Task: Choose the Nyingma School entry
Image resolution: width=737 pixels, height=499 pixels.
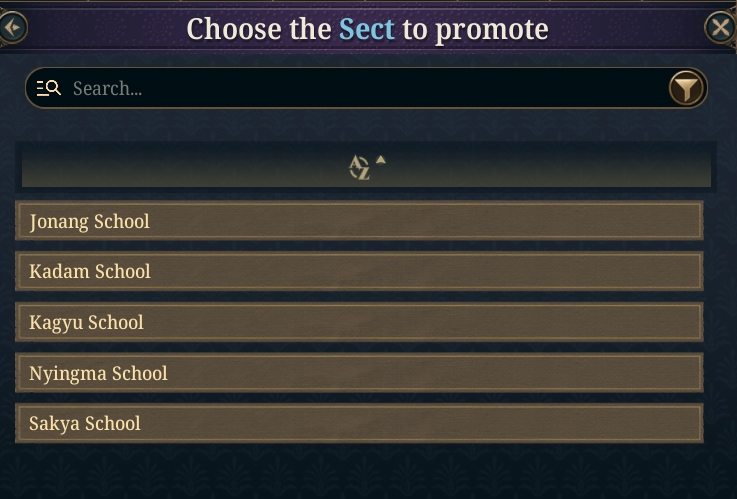Action: [x=360, y=373]
